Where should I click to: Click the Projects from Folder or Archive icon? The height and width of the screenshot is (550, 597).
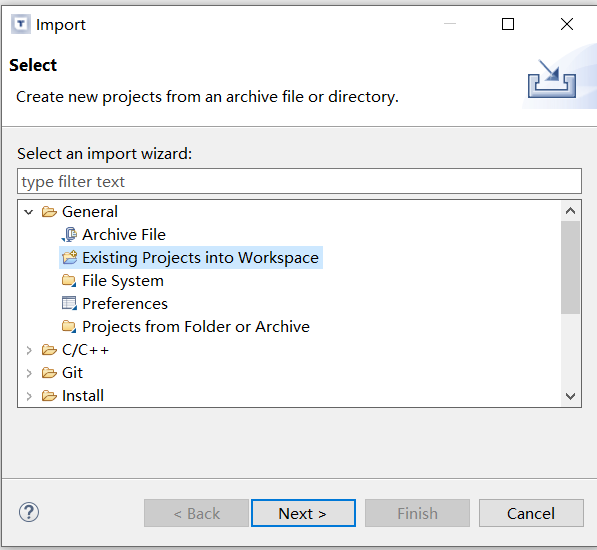(69, 327)
